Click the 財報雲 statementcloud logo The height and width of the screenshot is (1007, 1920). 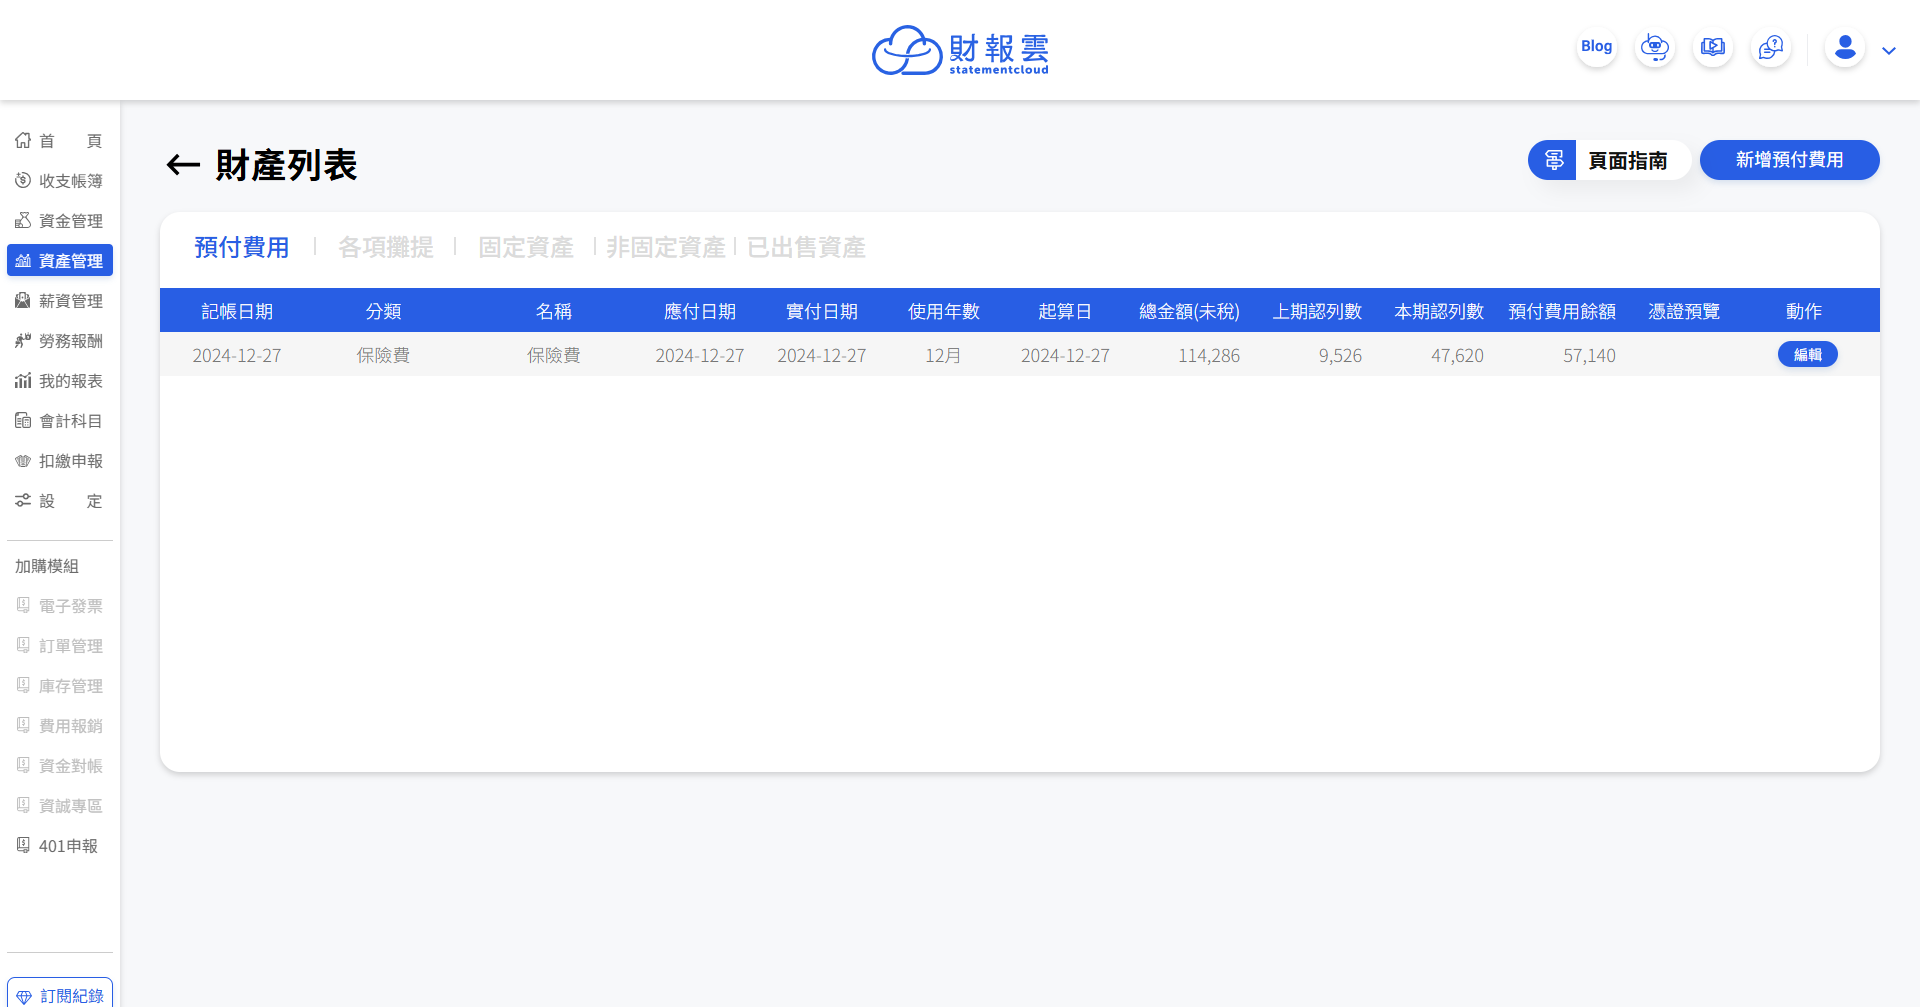pyautogui.click(x=960, y=50)
